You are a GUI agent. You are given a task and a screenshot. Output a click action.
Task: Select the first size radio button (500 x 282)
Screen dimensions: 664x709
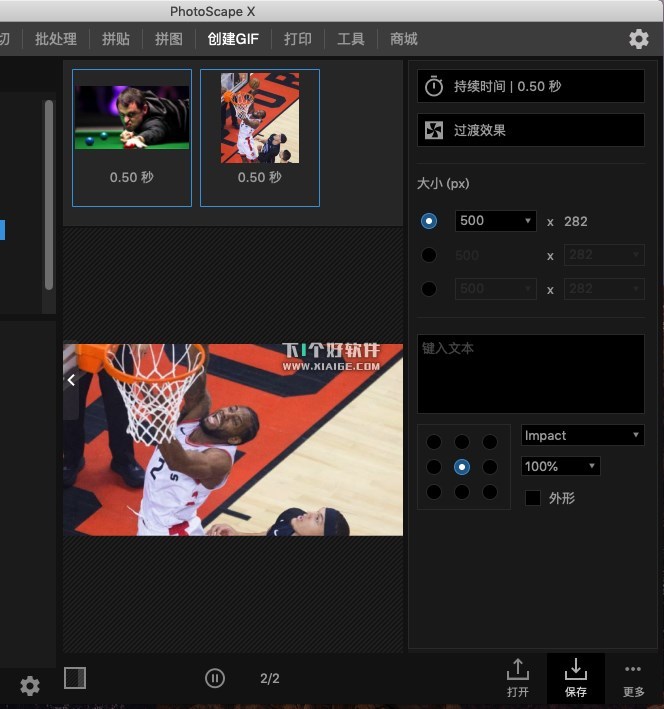[x=429, y=221]
